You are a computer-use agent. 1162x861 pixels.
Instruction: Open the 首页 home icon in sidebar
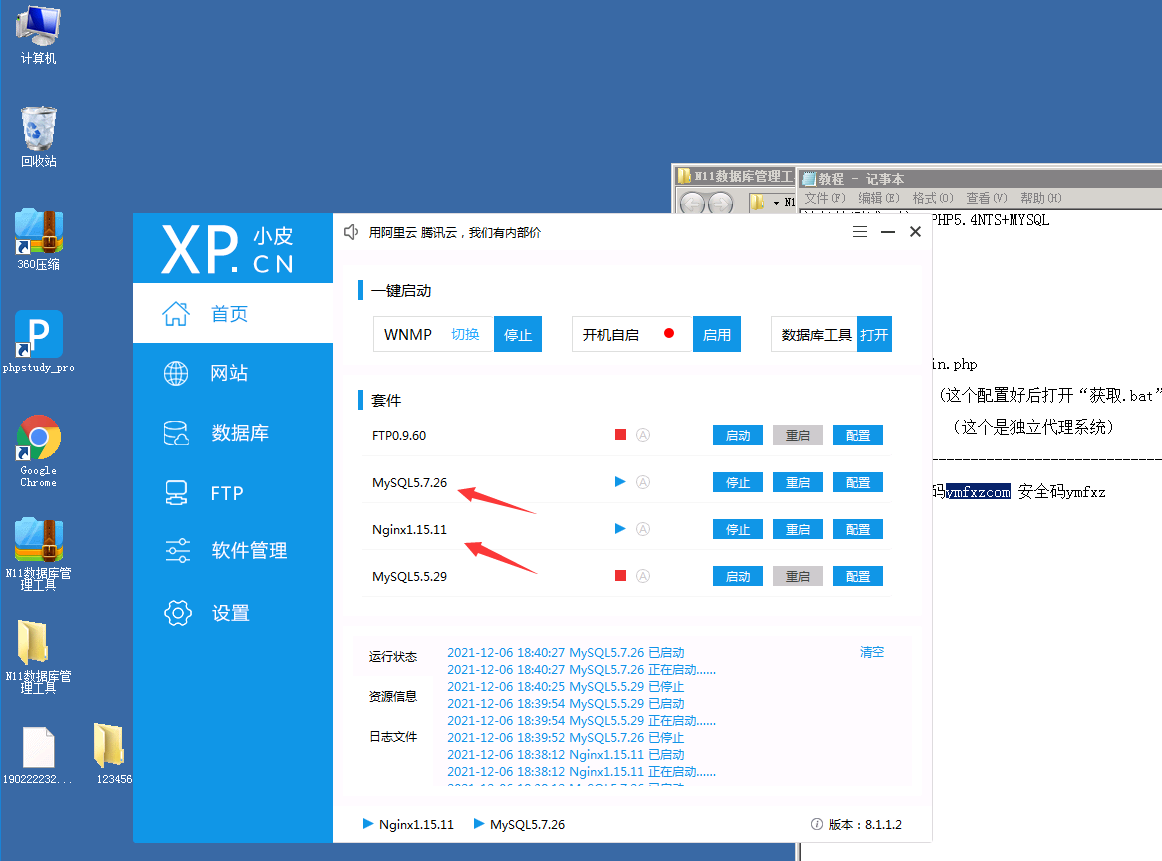click(176, 314)
